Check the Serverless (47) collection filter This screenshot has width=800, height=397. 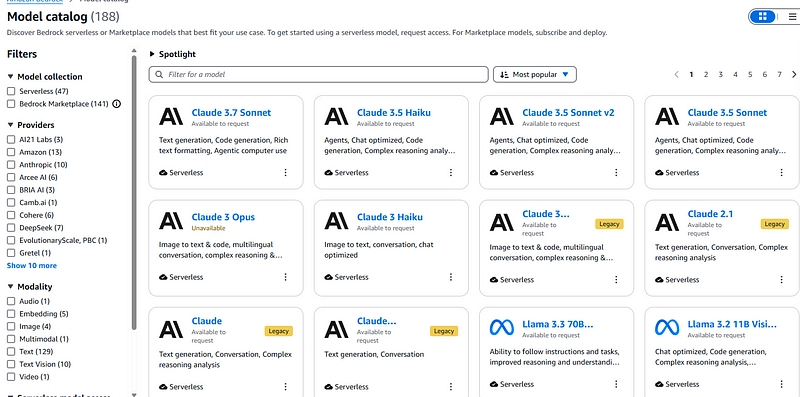[11, 91]
